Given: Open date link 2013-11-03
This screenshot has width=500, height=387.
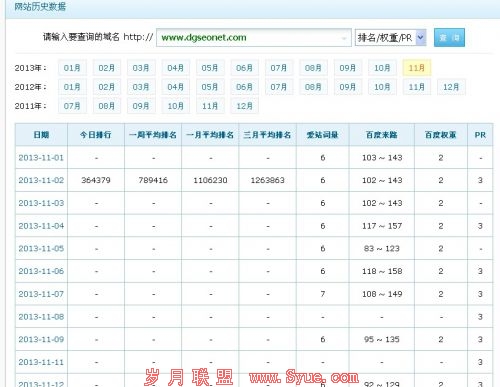Looking at the screenshot, I should pos(41,203).
